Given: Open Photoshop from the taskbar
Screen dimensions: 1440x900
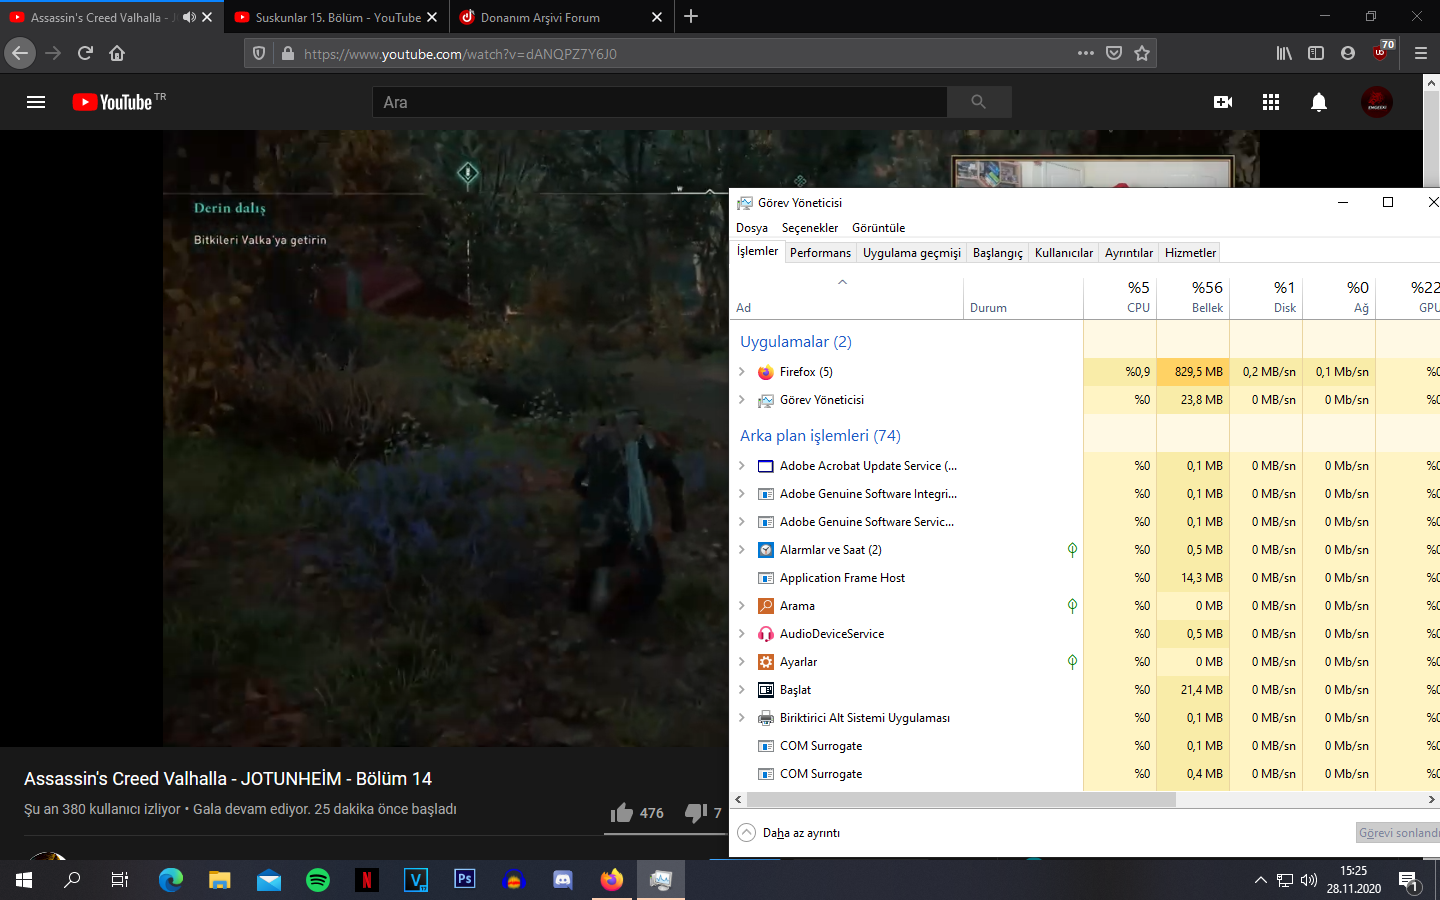Looking at the screenshot, I should [465, 880].
